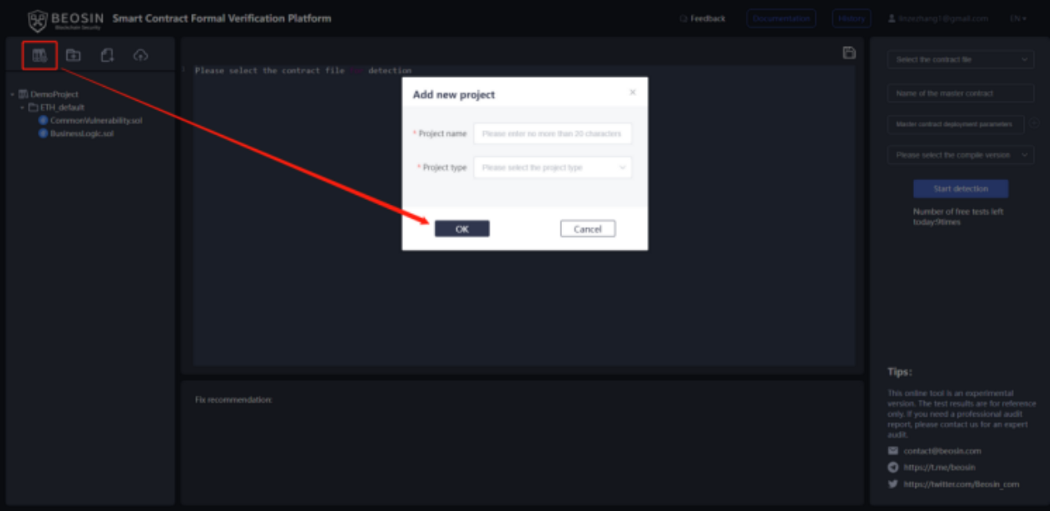1050x511 pixels.
Task: Click the new file icon
Action: (x=107, y=55)
